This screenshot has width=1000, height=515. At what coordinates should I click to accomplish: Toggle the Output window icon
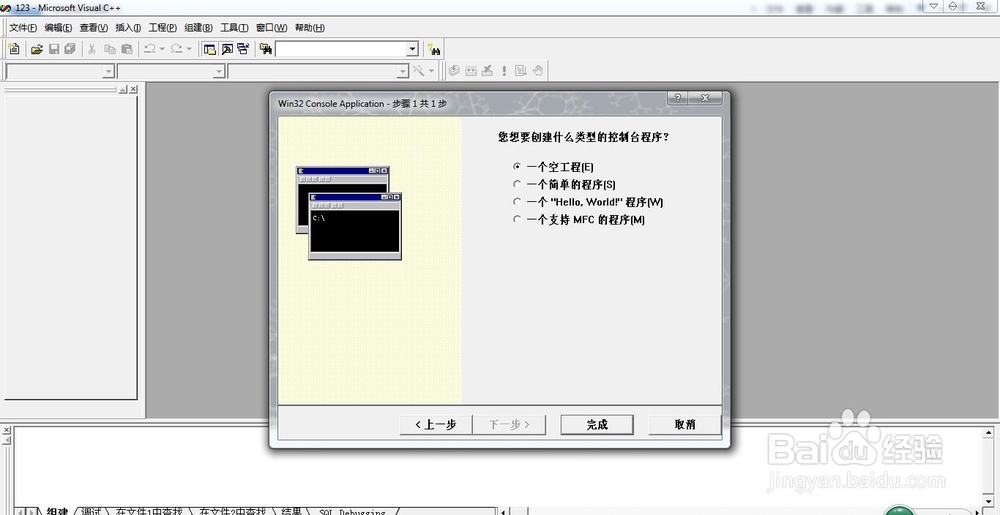coord(226,49)
